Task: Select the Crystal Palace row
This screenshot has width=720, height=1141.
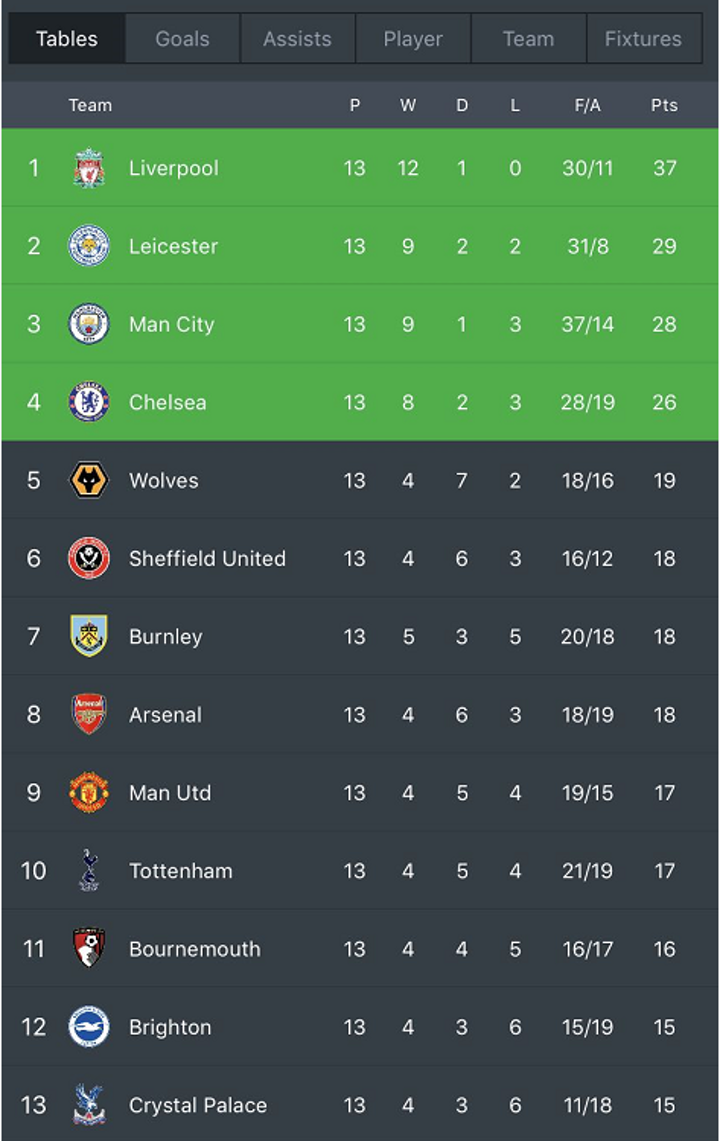Action: 360,1105
